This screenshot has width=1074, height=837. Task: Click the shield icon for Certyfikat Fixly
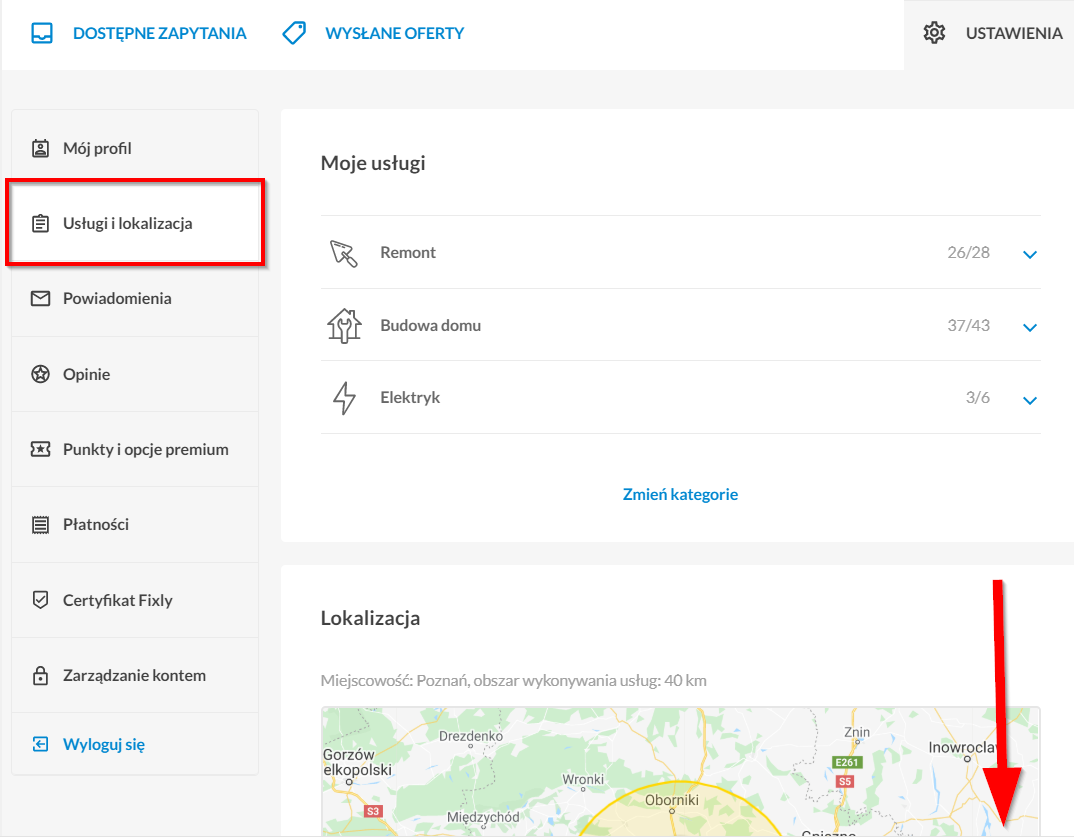[x=40, y=600]
